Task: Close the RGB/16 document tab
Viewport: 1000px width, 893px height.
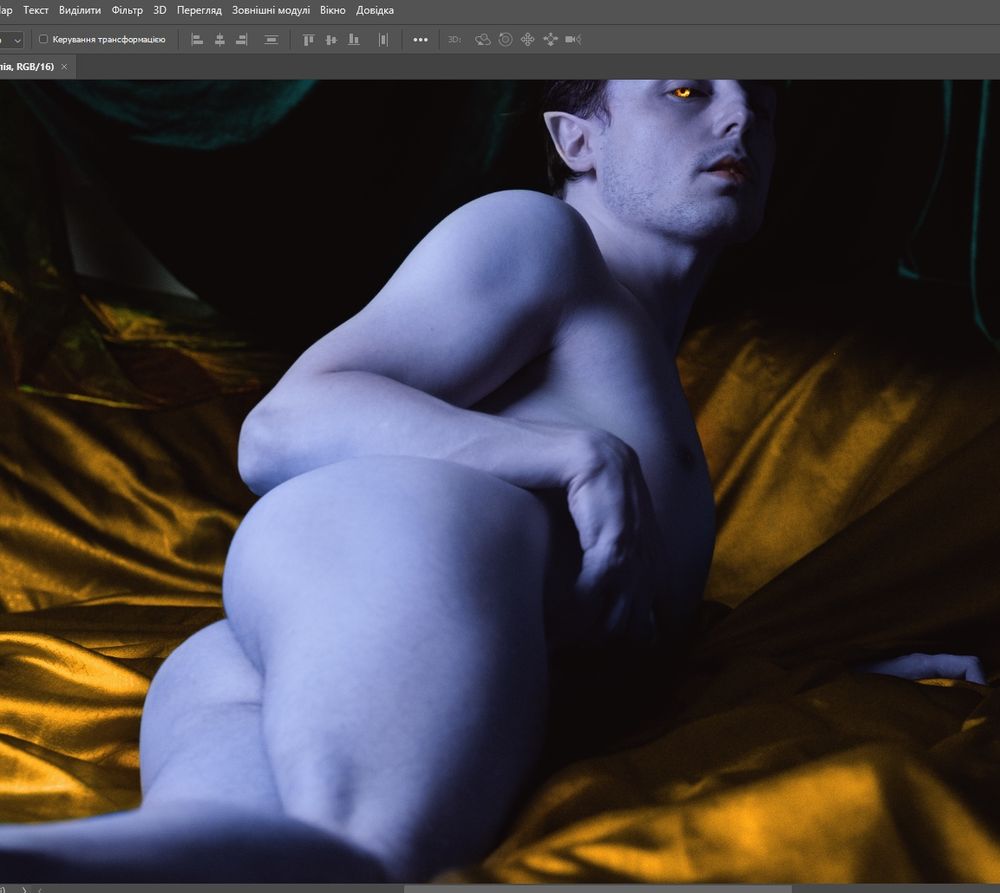Action: 64,66
